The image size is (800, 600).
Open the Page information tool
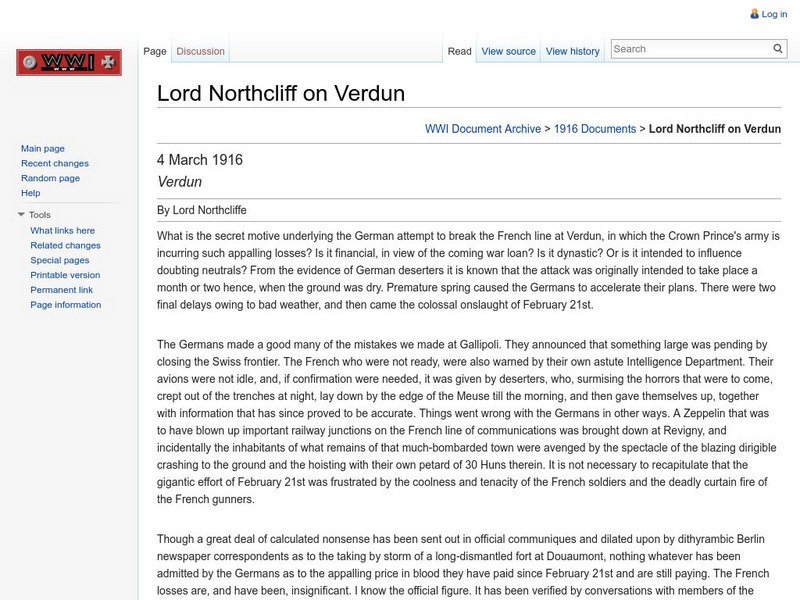click(66, 306)
